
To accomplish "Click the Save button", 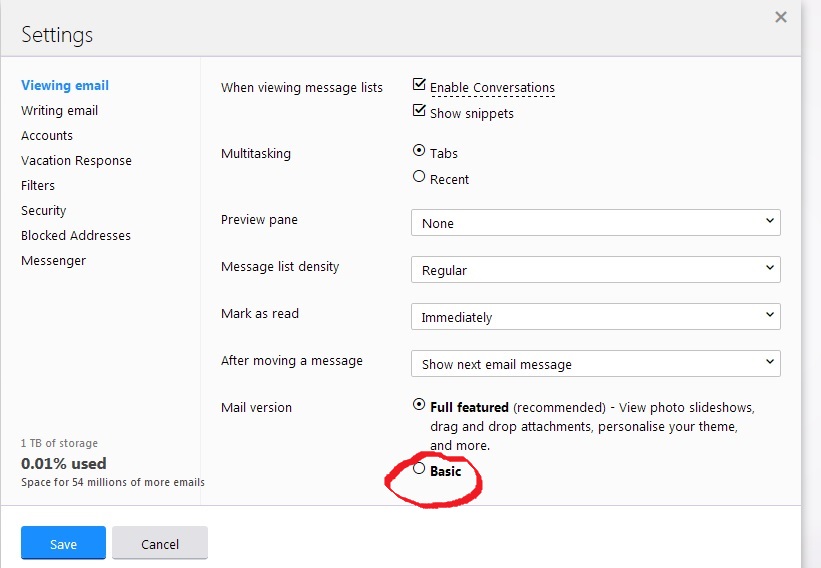I will click(63, 544).
